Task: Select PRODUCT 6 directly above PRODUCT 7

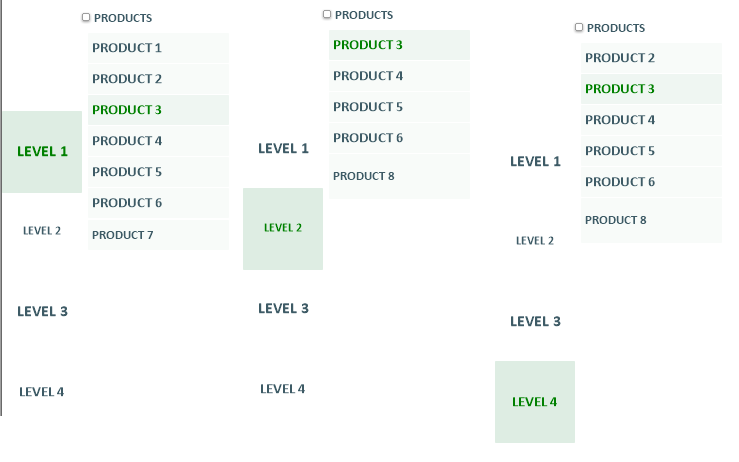Action: point(158,203)
